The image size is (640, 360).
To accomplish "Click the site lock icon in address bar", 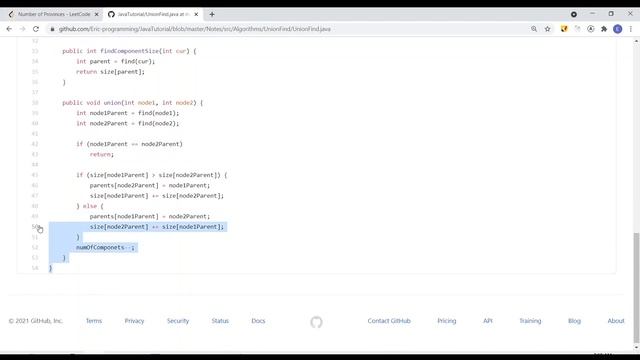I will click(52, 29).
